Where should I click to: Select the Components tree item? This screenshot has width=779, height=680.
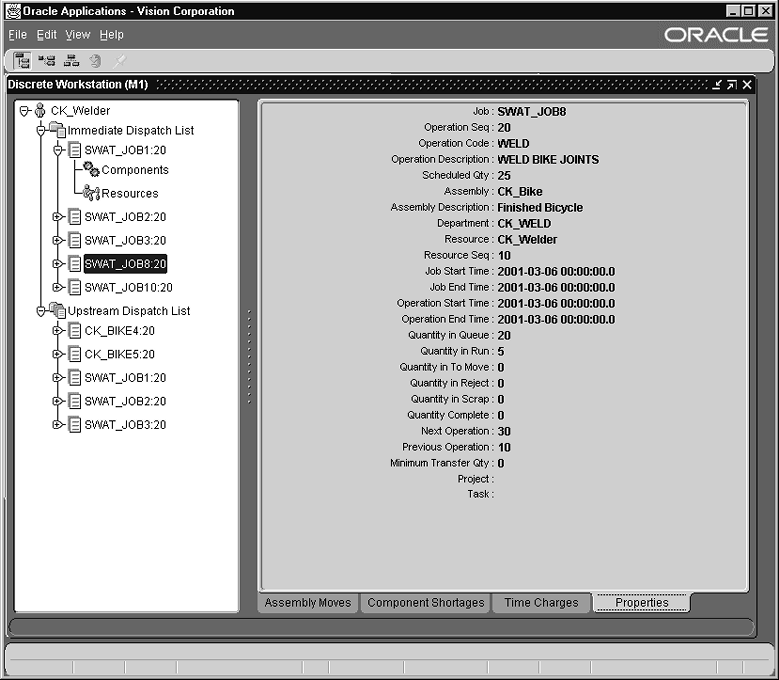pyautogui.click(x=135, y=170)
